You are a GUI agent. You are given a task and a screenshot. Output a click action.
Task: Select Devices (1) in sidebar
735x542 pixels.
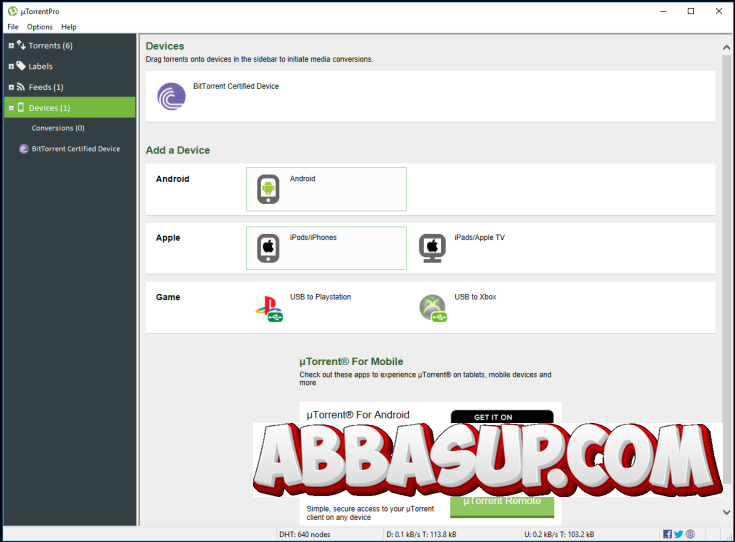[70, 107]
